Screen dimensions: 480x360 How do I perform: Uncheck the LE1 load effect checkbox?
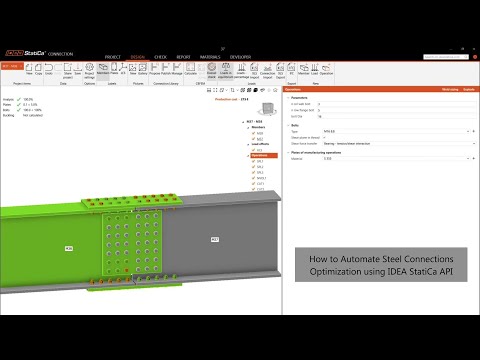click(x=253, y=150)
